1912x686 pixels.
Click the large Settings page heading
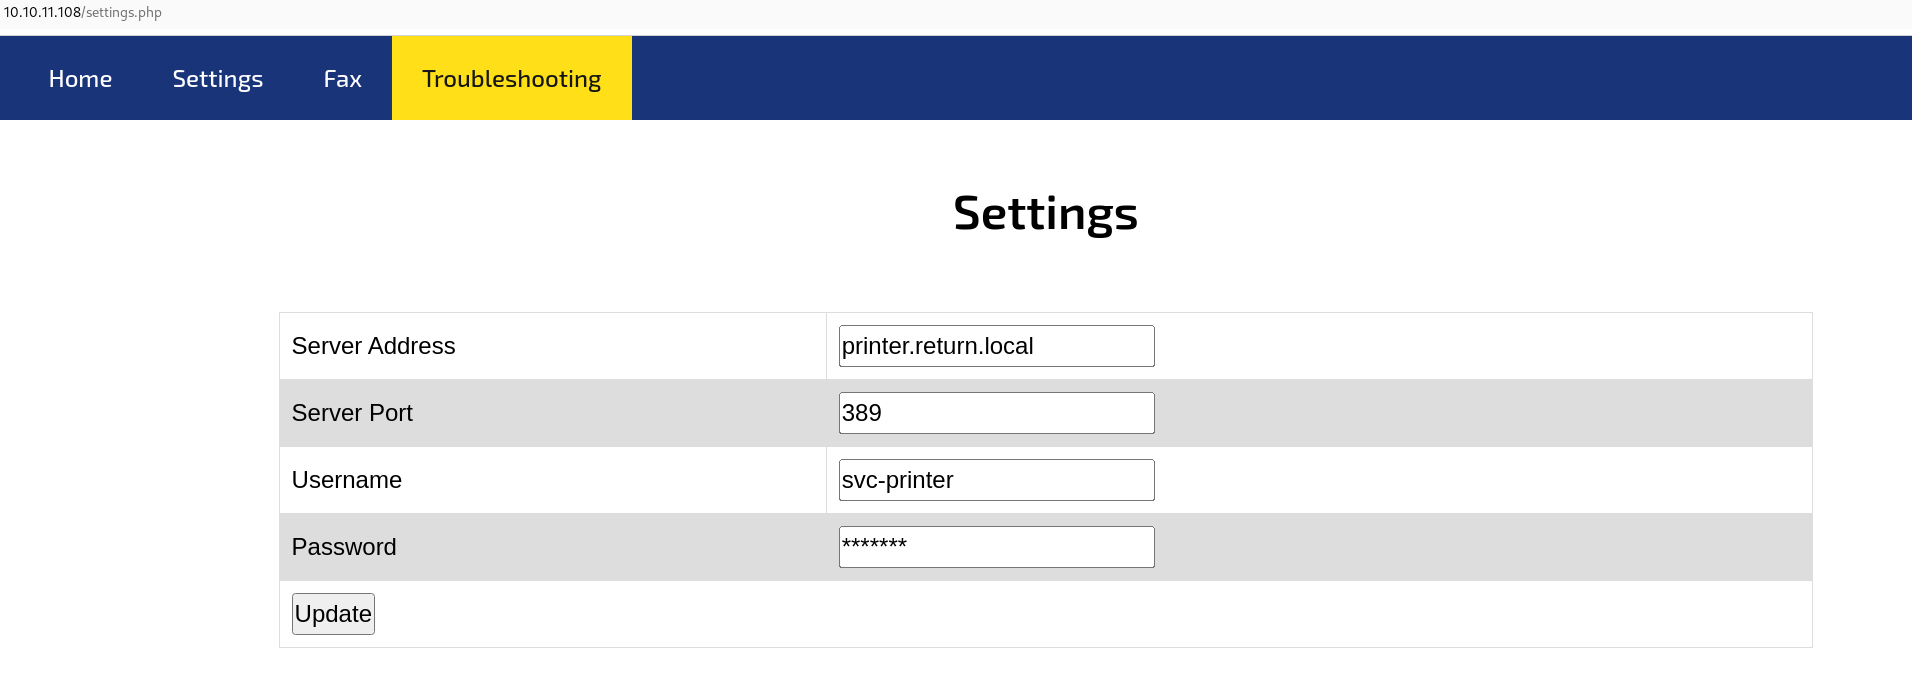(1045, 213)
